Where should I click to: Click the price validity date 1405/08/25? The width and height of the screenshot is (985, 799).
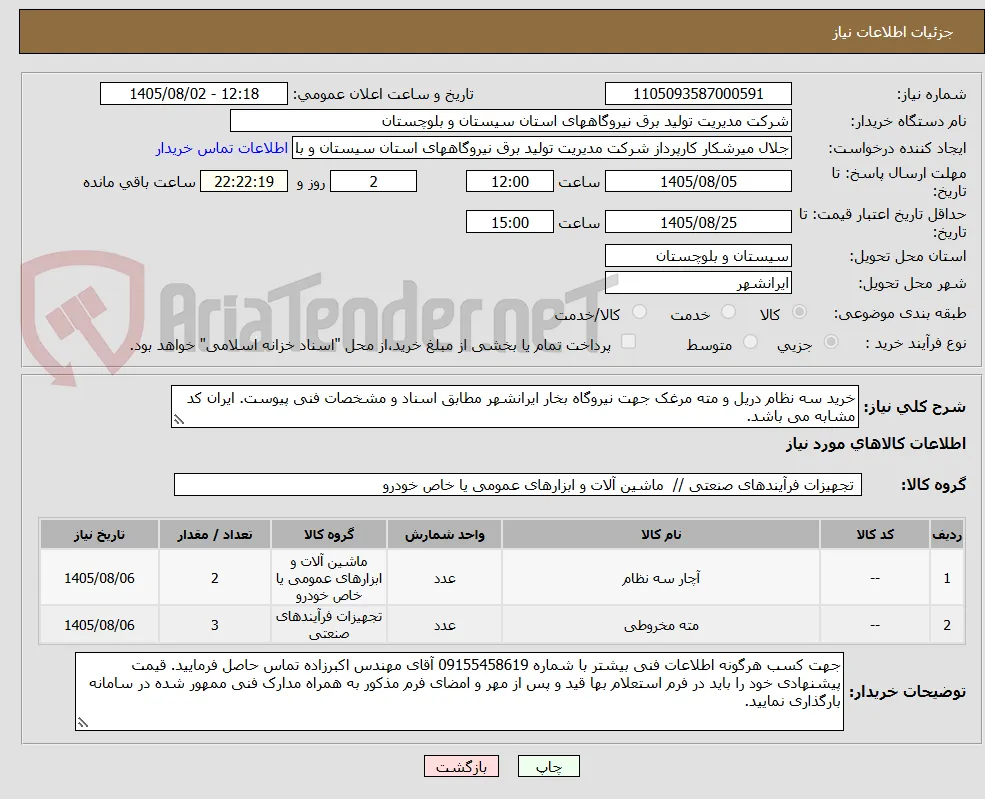coord(698,222)
